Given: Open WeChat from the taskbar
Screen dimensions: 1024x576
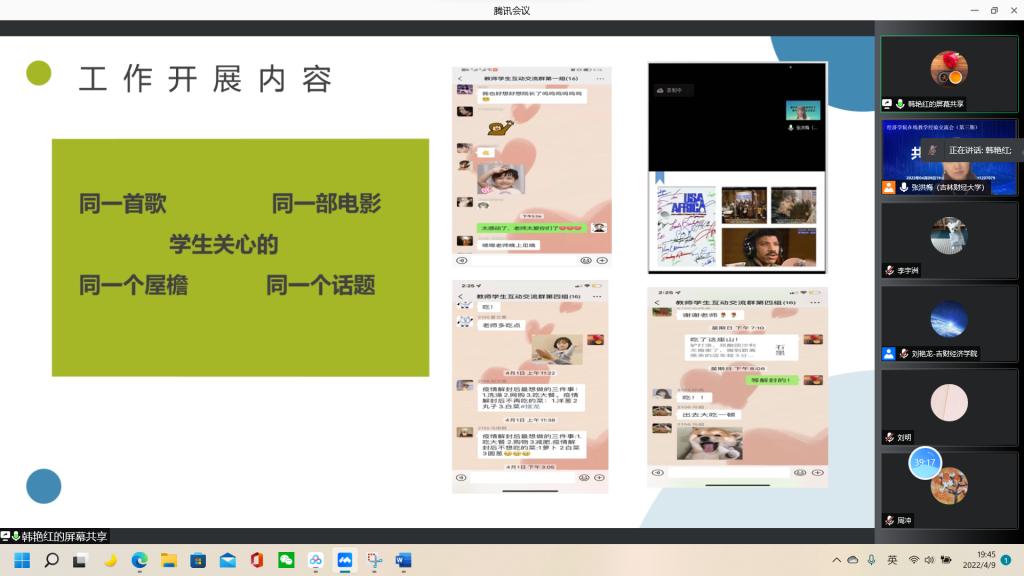Looking at the screenshot, I should (286, 560).
